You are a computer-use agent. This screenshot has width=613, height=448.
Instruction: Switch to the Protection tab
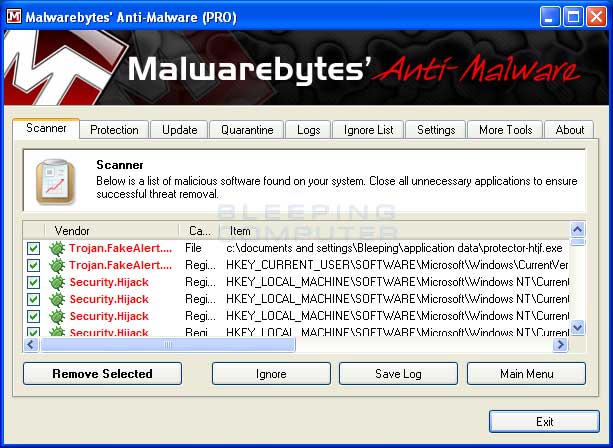click(114, 130)
